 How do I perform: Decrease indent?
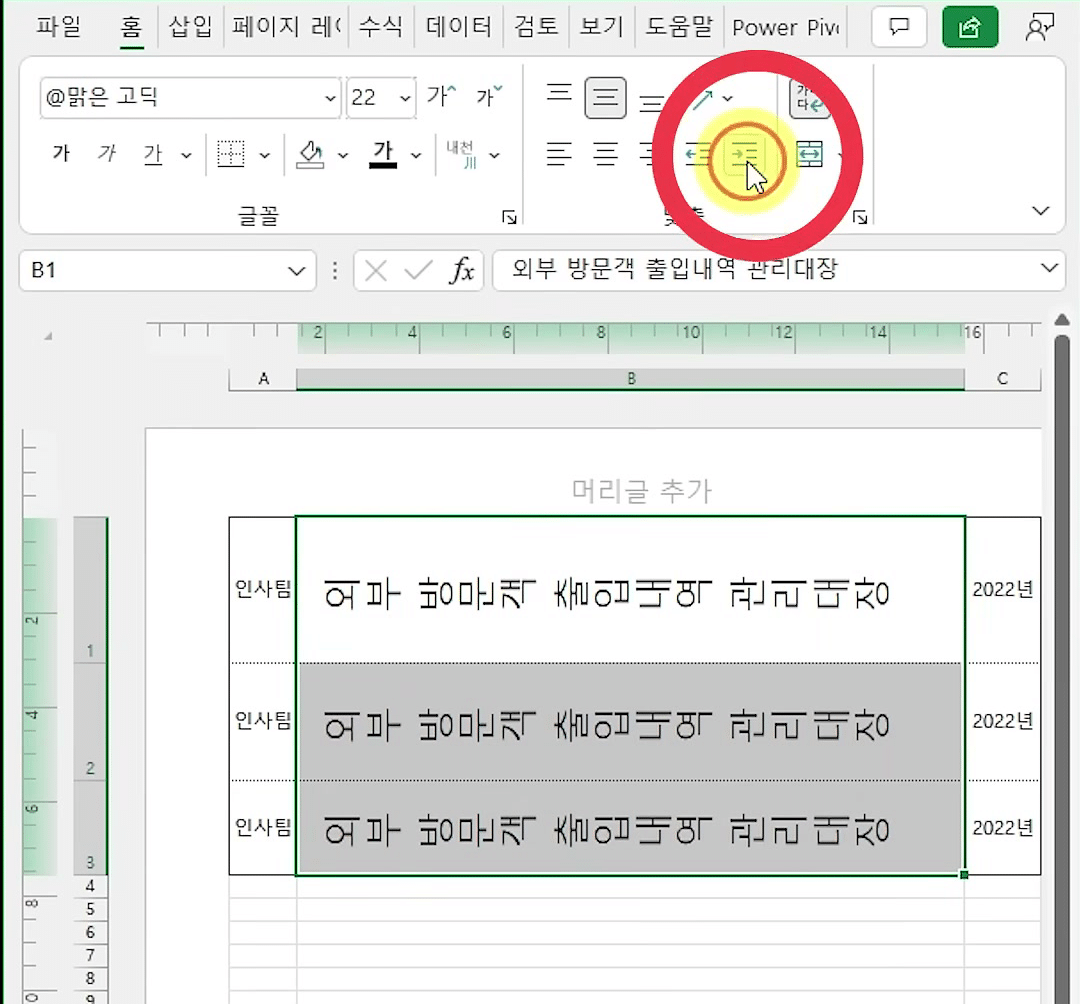[x=698, y=154]
